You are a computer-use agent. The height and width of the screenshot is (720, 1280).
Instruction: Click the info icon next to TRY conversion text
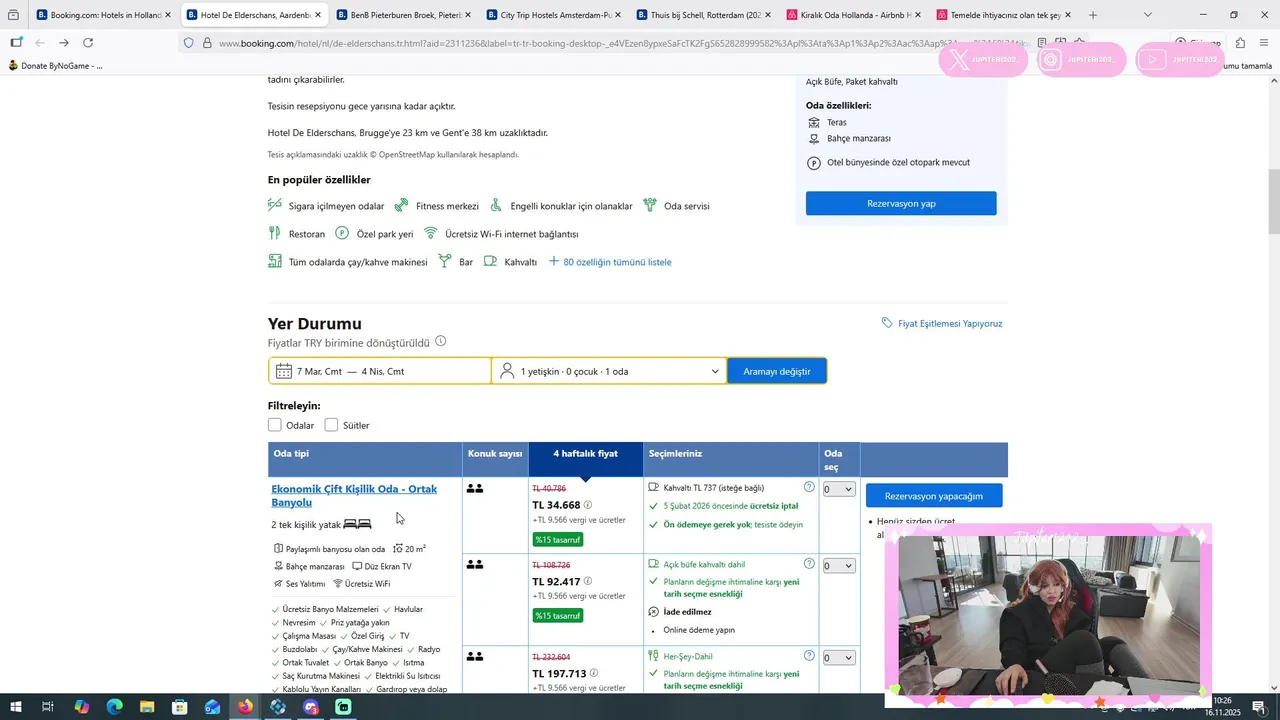tap(440, 341)
